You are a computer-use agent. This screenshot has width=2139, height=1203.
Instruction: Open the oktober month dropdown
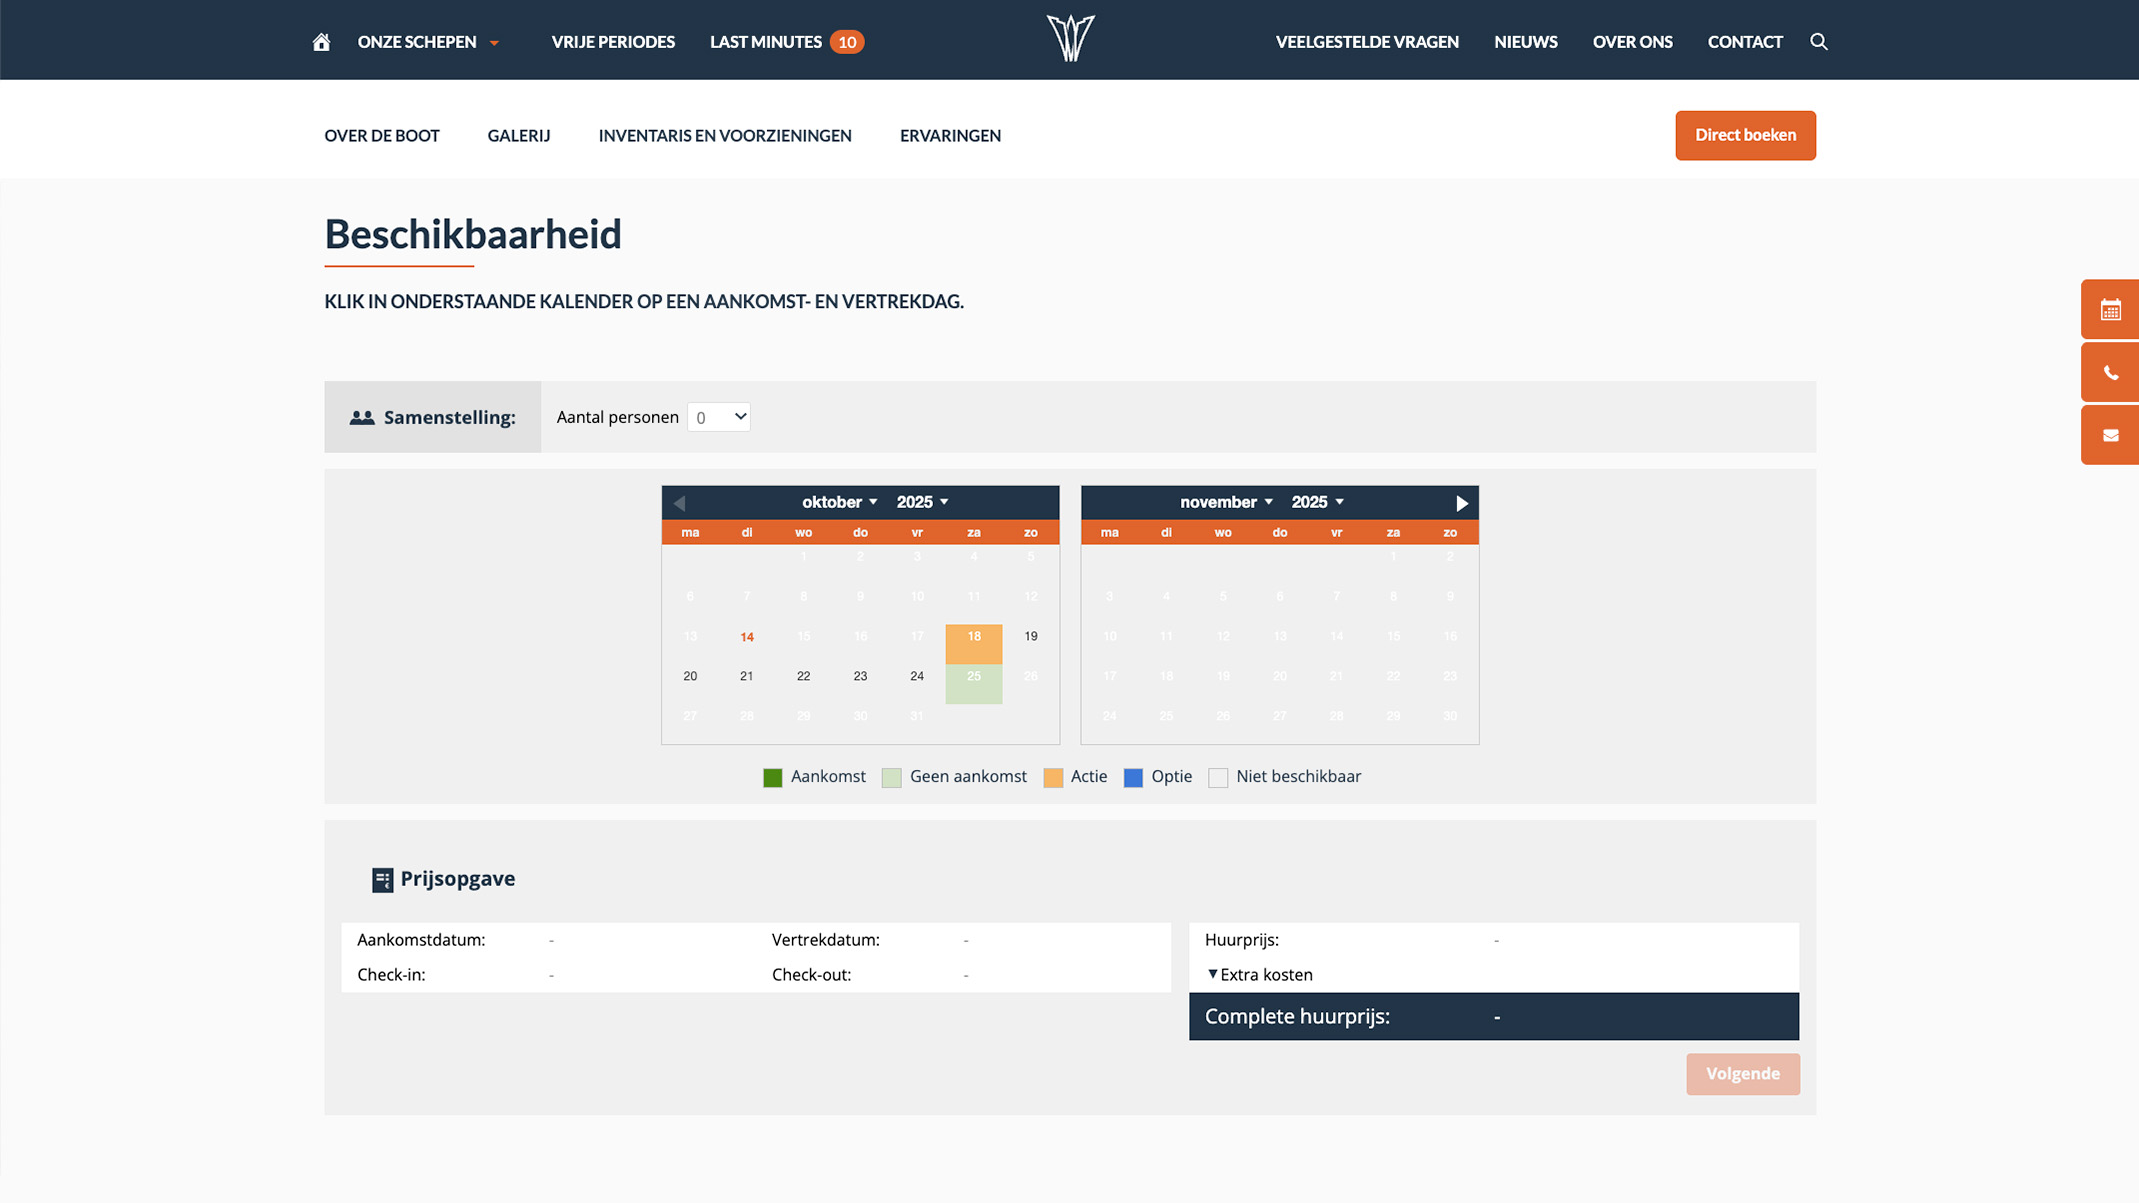click(839, 502)
